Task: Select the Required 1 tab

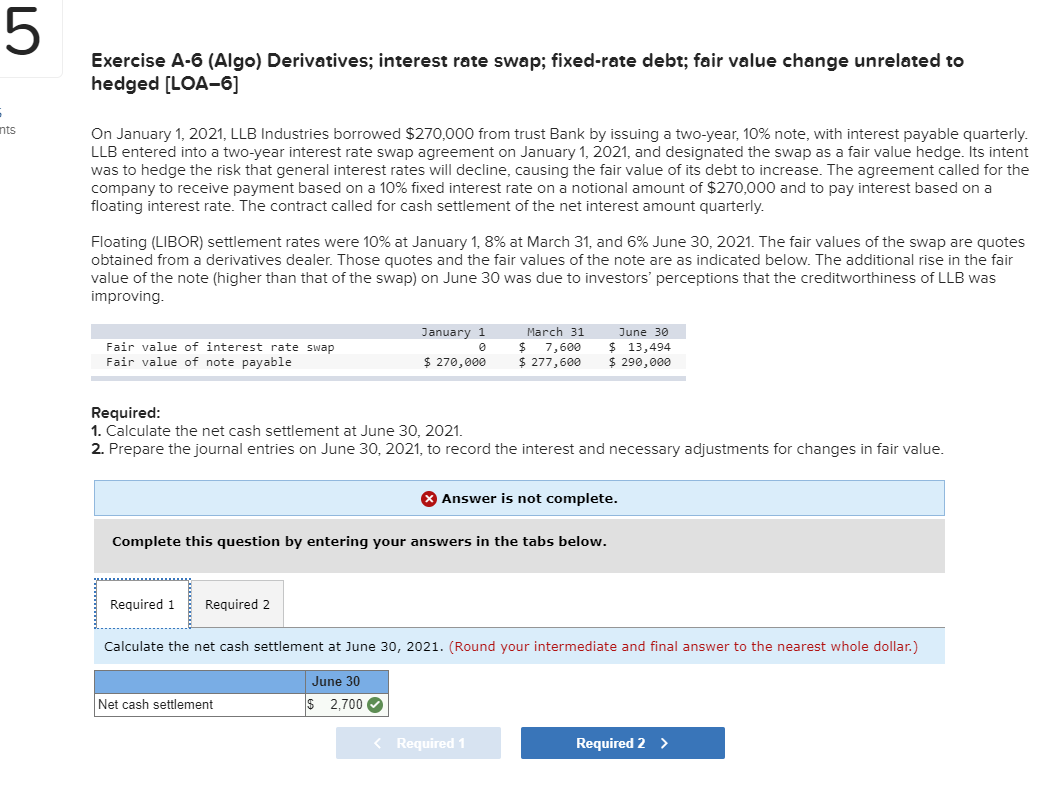Action: 141,603
